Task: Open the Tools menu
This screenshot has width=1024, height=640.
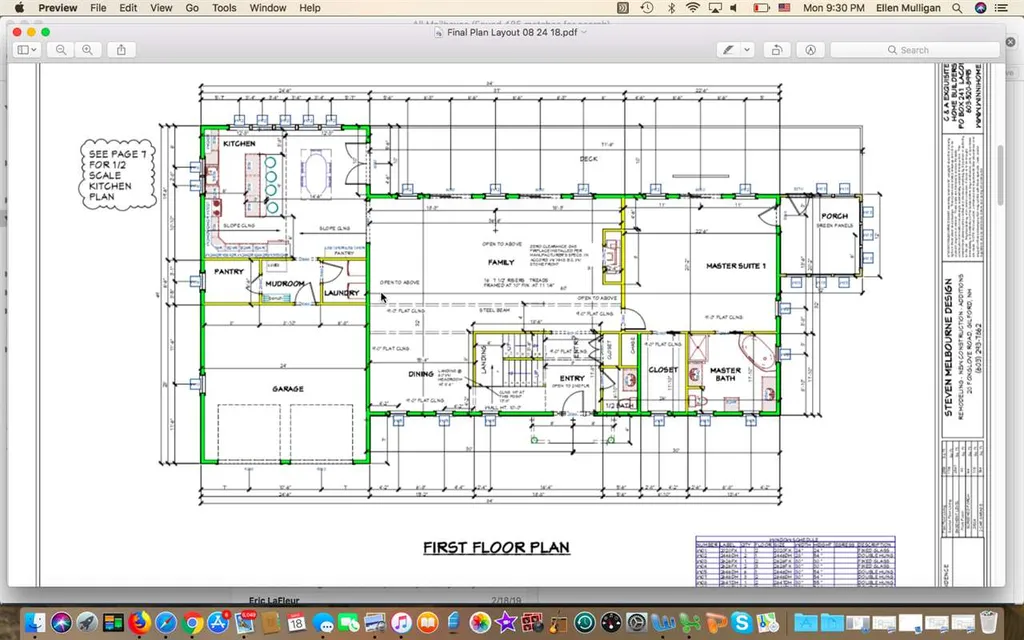Action: coord(224,8)
